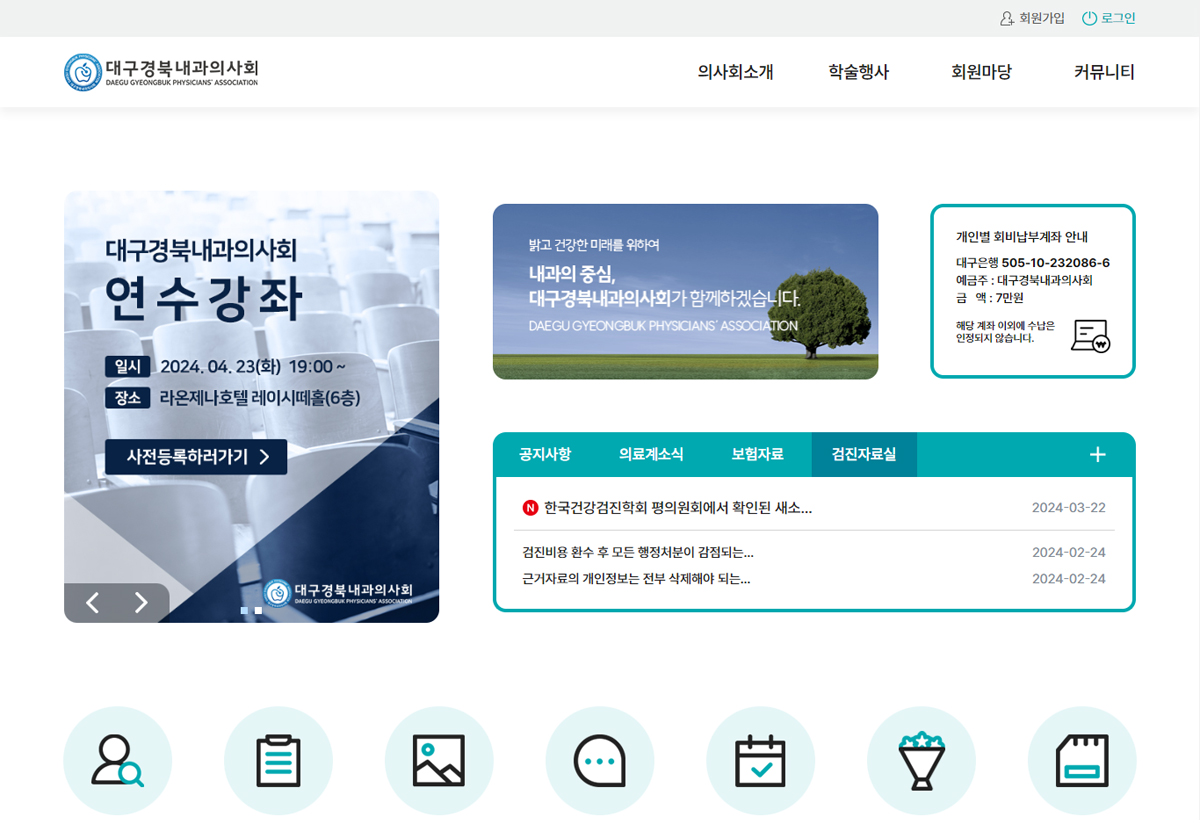Click the date 2024-03-22
This screenshot has height=835, width=1200.
click(1069, 508)
